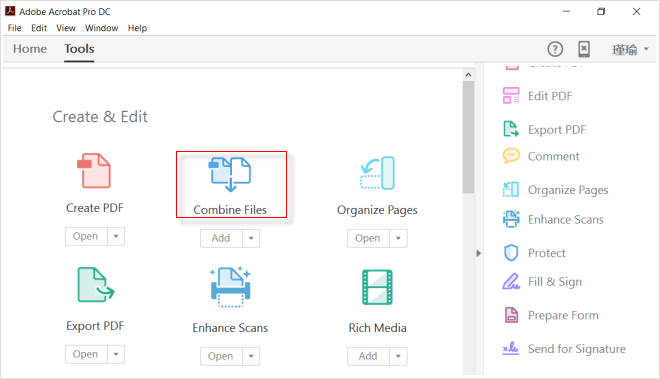Click Open button under Enhance Scans
Viewport: 660px width, 379px height.
click(221, 356)
